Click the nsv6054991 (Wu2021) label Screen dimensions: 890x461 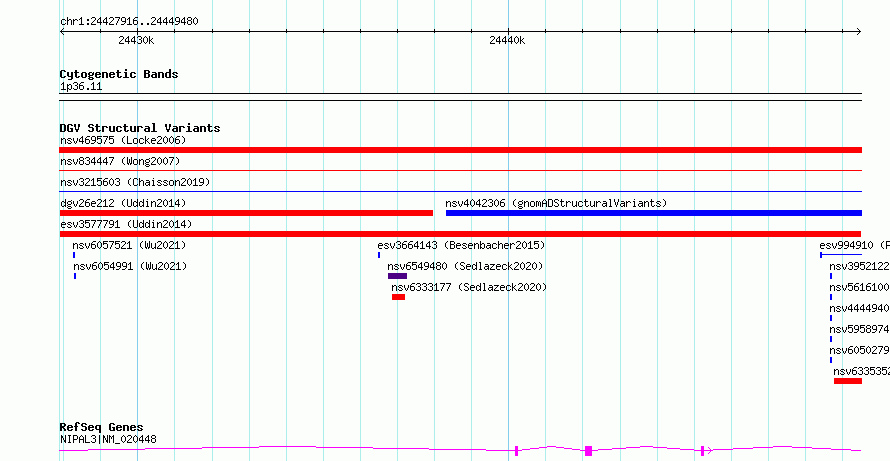click(130, 266)
